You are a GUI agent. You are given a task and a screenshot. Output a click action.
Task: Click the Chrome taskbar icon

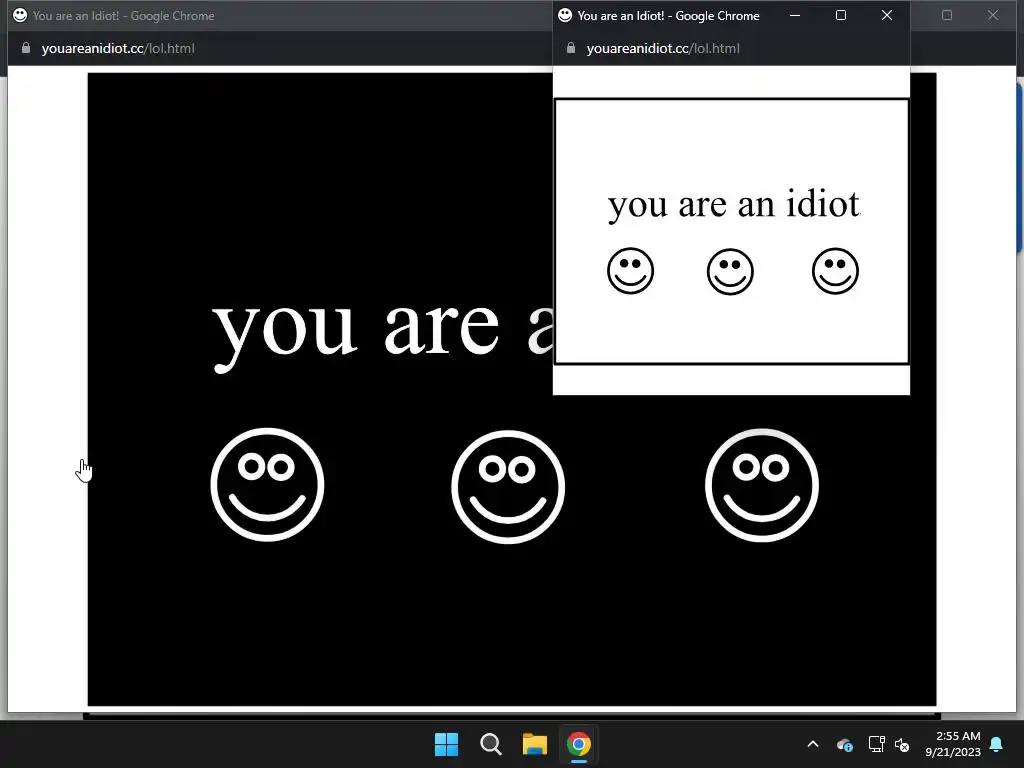[579, 744]
